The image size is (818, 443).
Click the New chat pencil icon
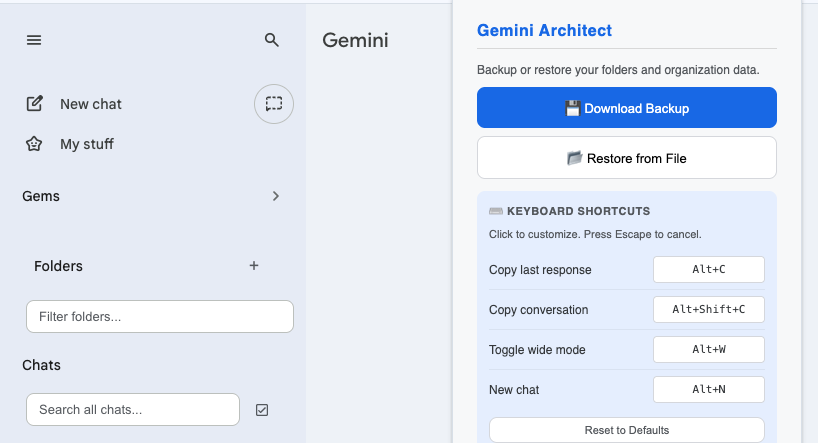[x=34, y=104]
